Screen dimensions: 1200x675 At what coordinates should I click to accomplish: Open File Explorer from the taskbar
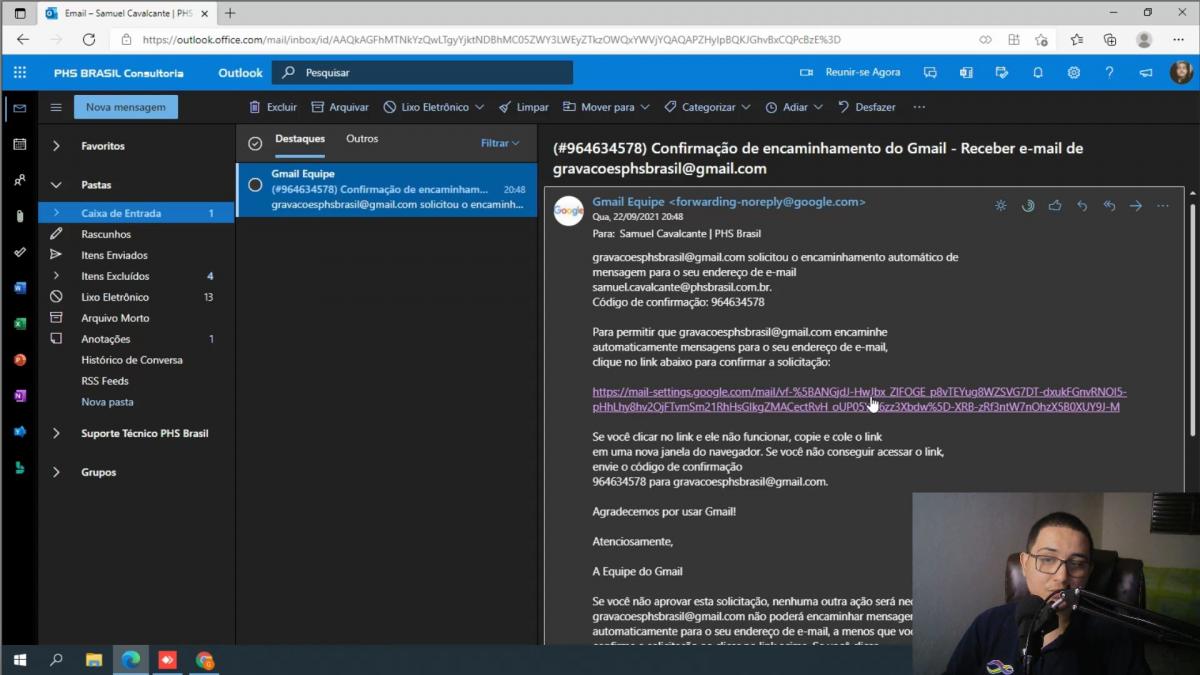tap(94, 660)
